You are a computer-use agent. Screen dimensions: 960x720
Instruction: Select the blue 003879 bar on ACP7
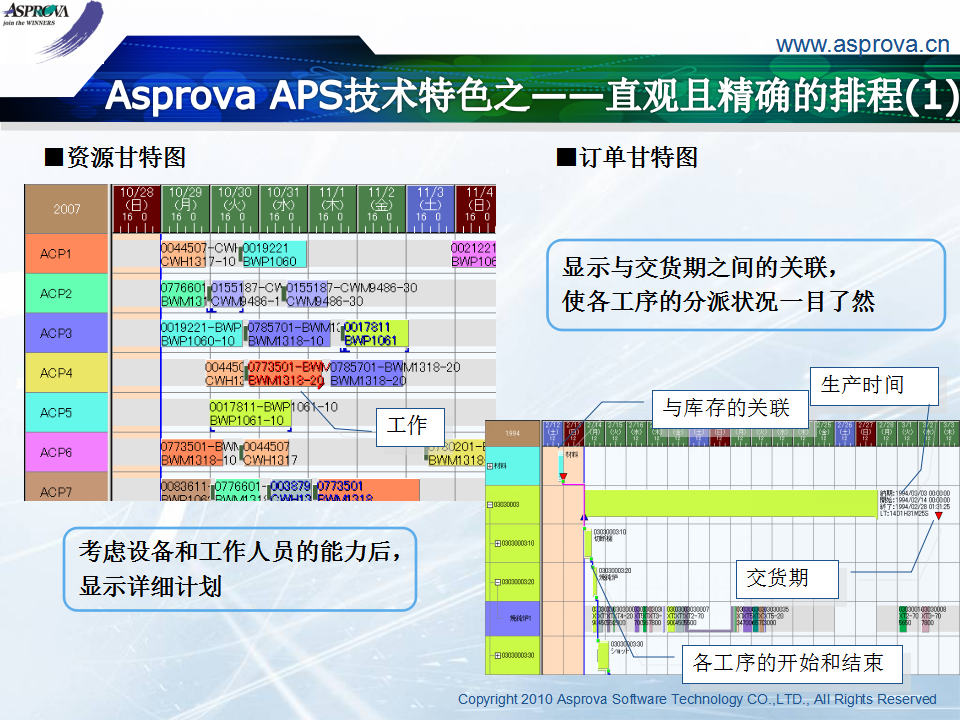click(x=290, y=490)
